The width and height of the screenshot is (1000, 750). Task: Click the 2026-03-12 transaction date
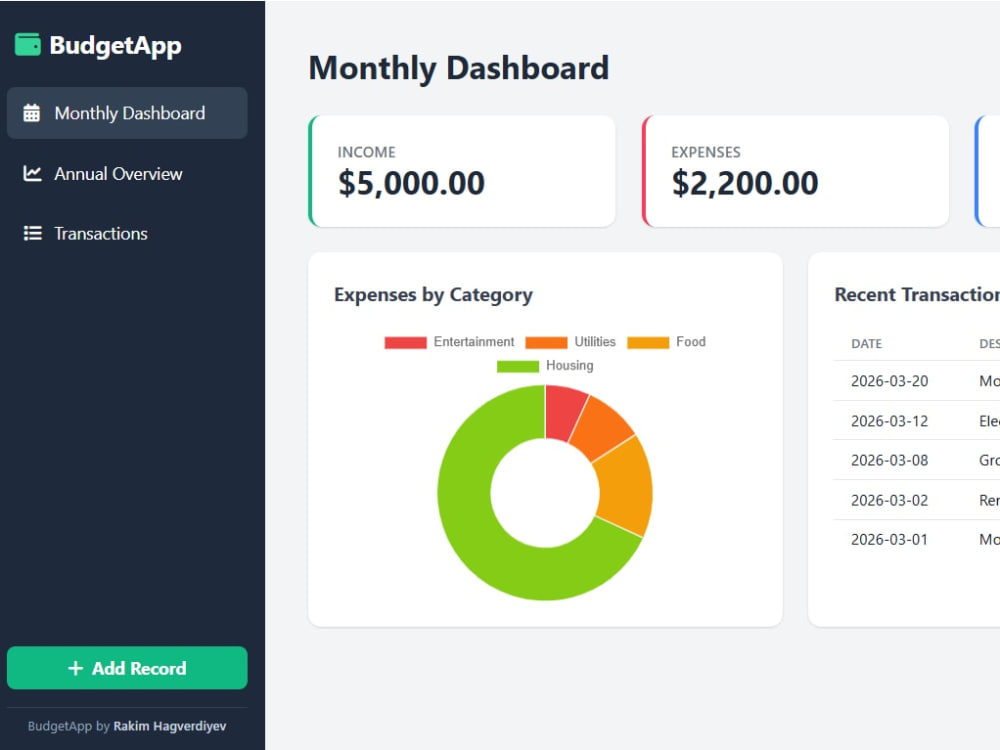coord(889,421)
